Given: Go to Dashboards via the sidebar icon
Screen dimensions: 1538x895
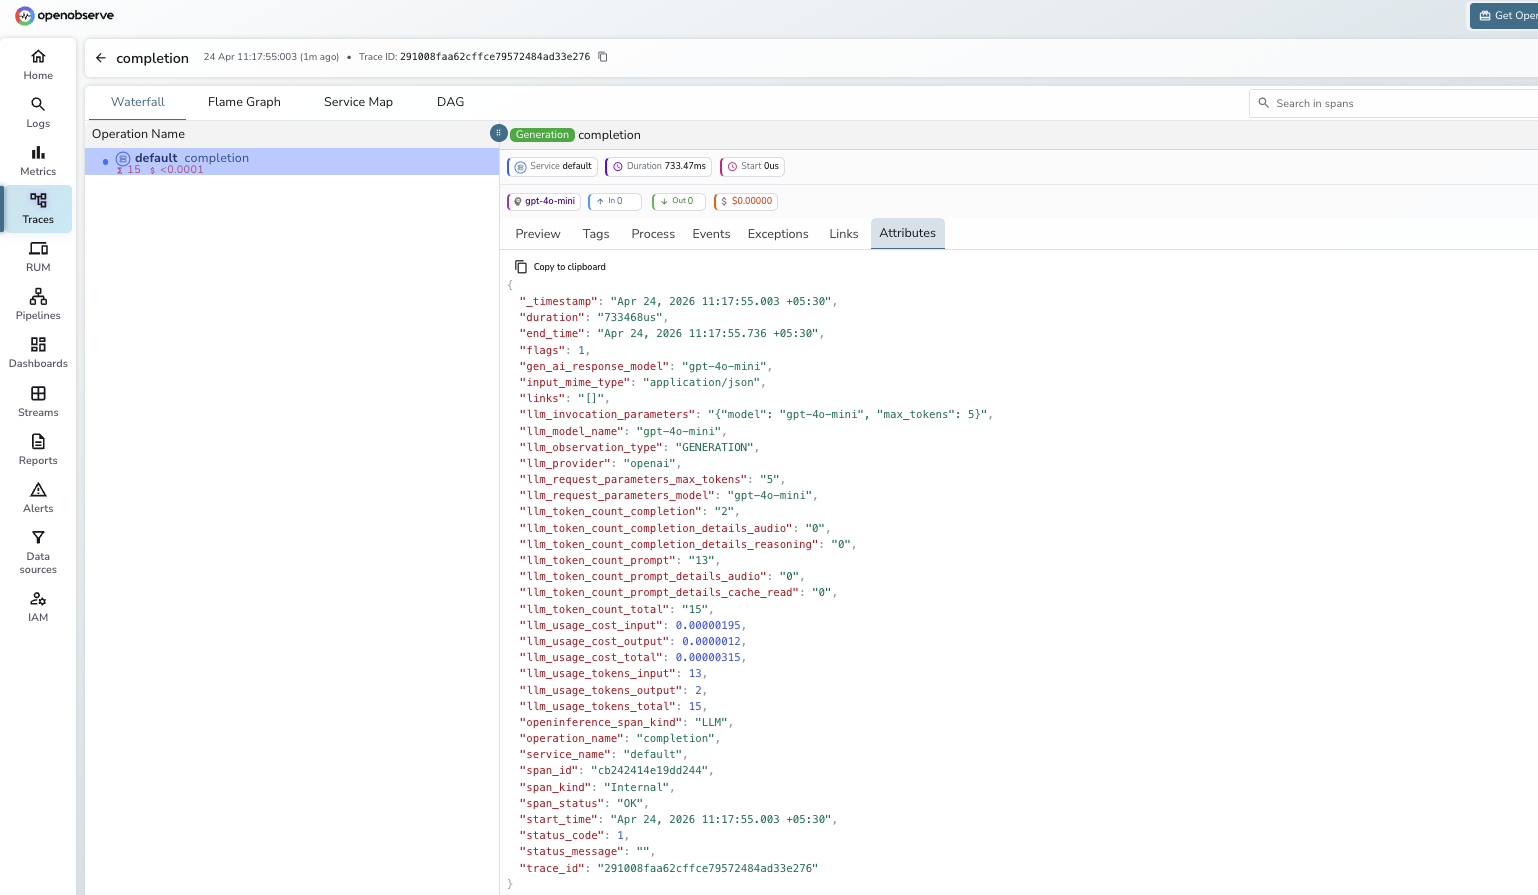Looking at the screenshot, I should [x=37, y=352].
